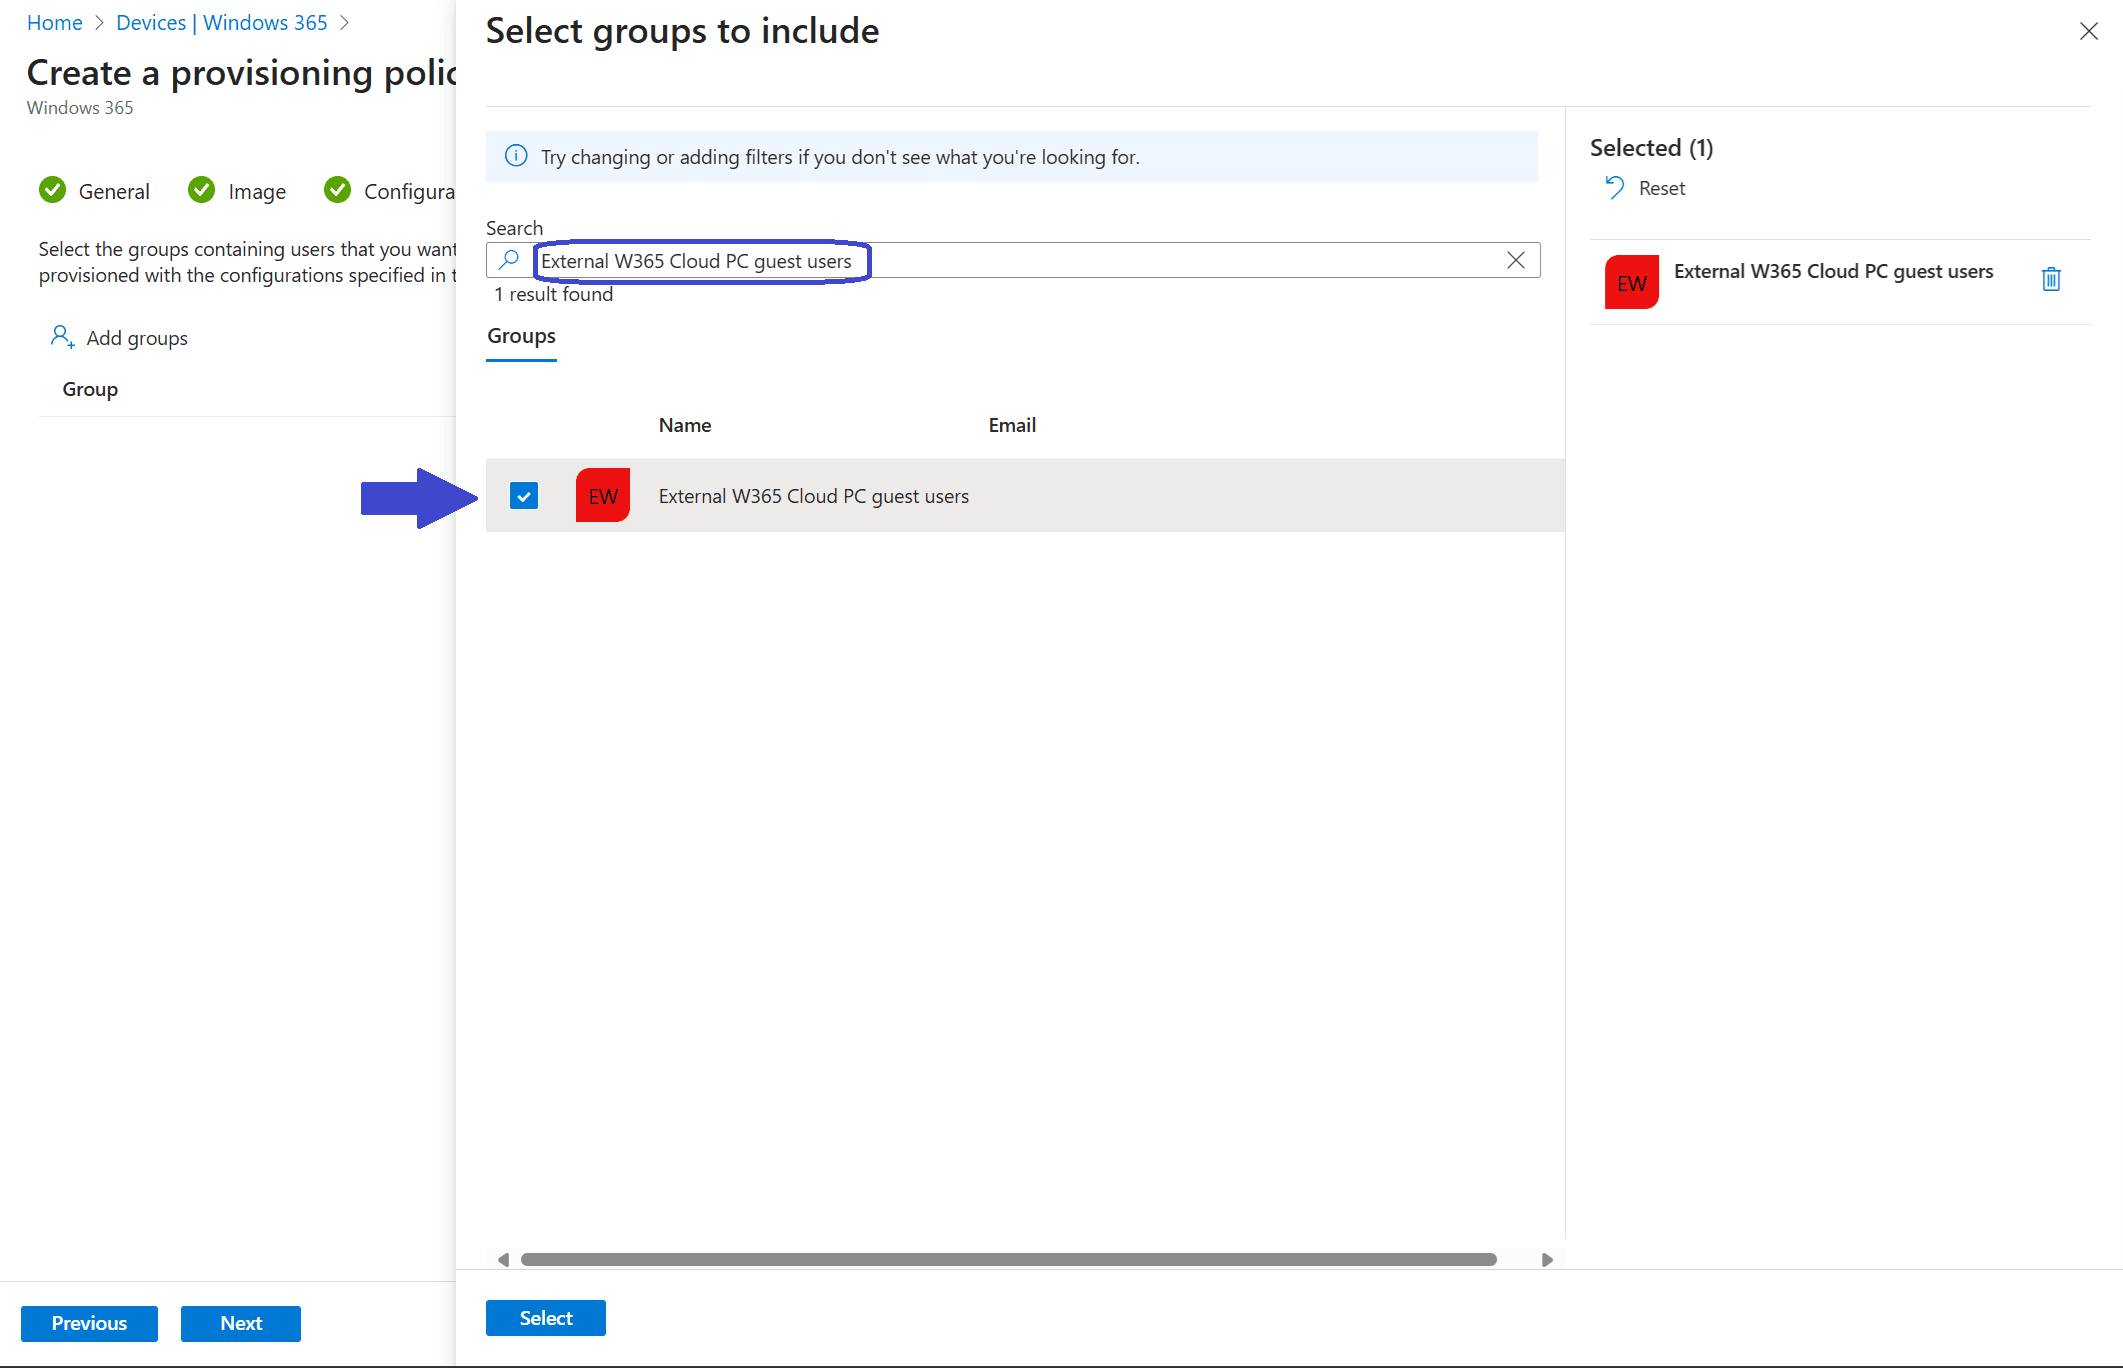Image resolution: width=2123 pixels, height=1368 pixels.
Task: Click the trash icon to remove the selected group
Action: pos(2050,279)
